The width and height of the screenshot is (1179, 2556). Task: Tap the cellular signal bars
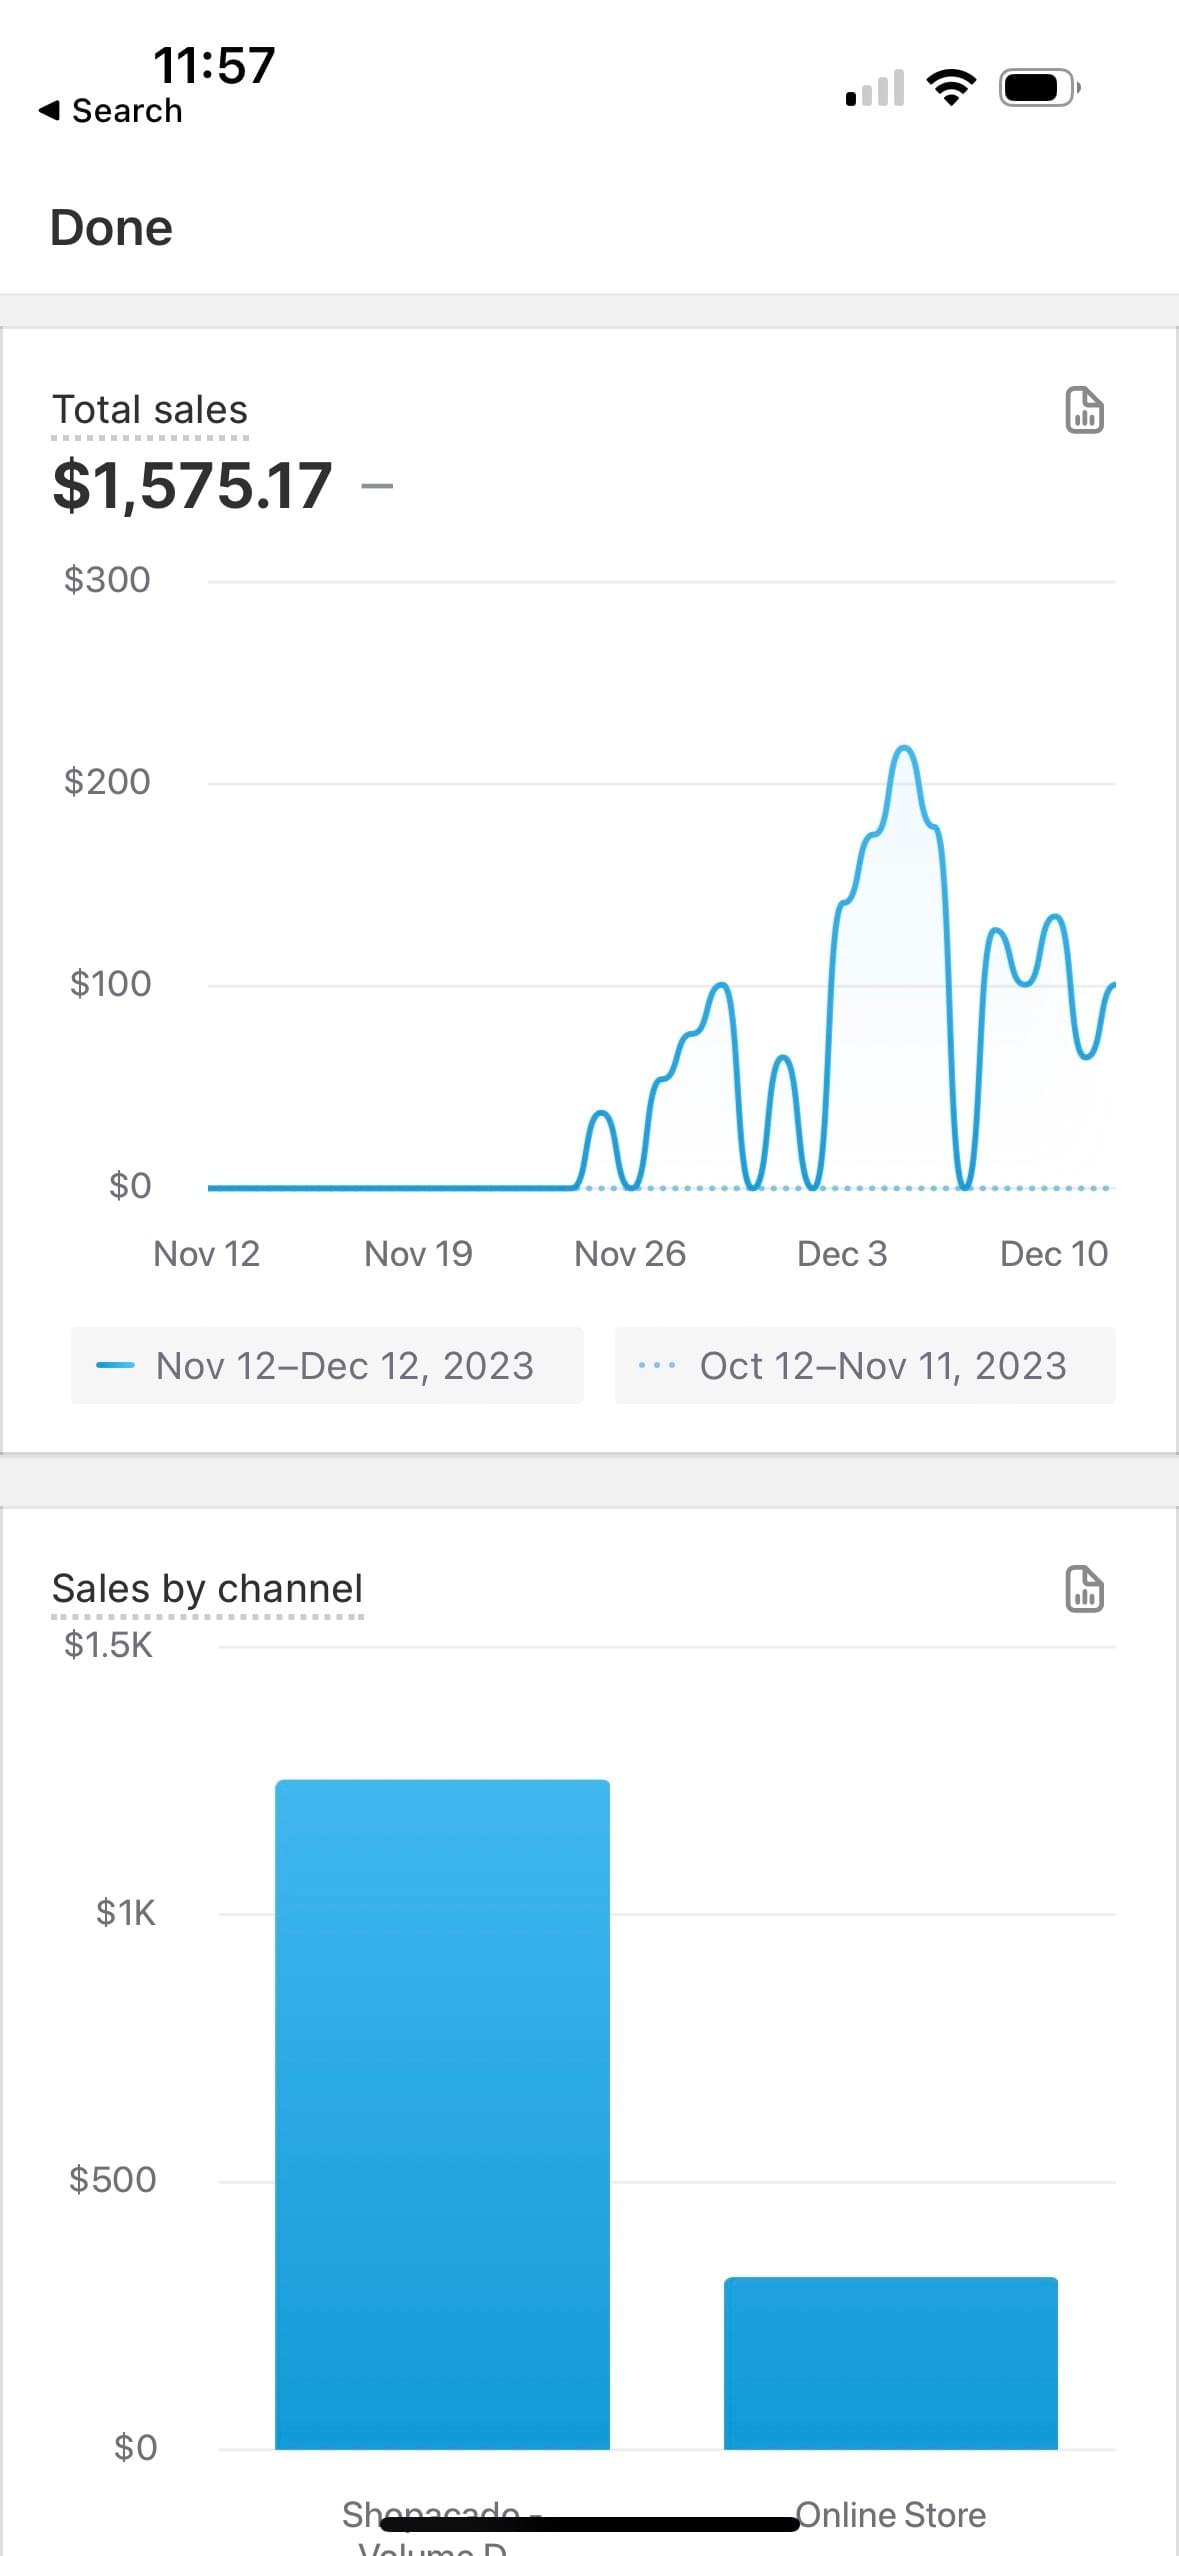coord(875,88)
